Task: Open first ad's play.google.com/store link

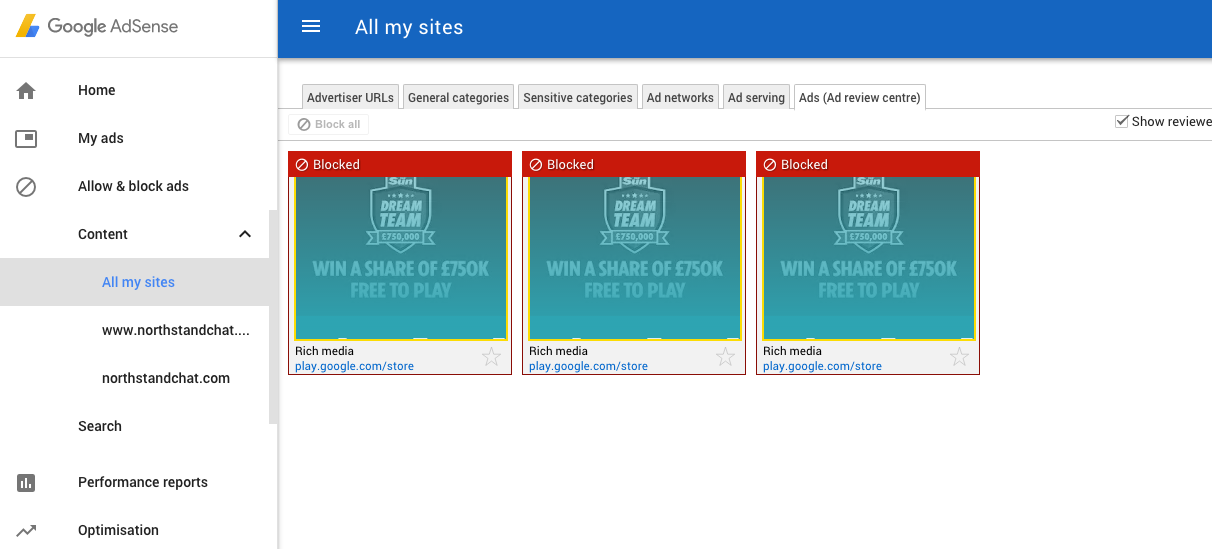Action: 354,366
